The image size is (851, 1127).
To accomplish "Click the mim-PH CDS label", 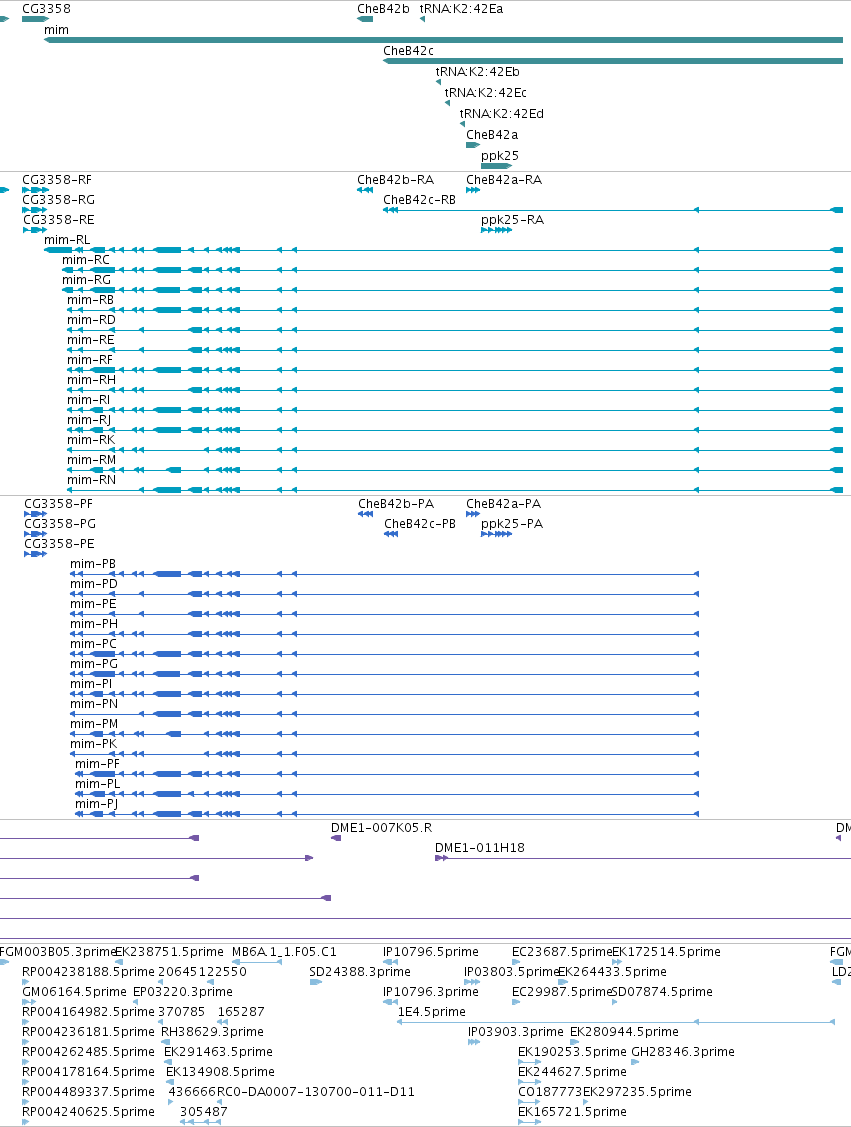I will tap(93, 624).
